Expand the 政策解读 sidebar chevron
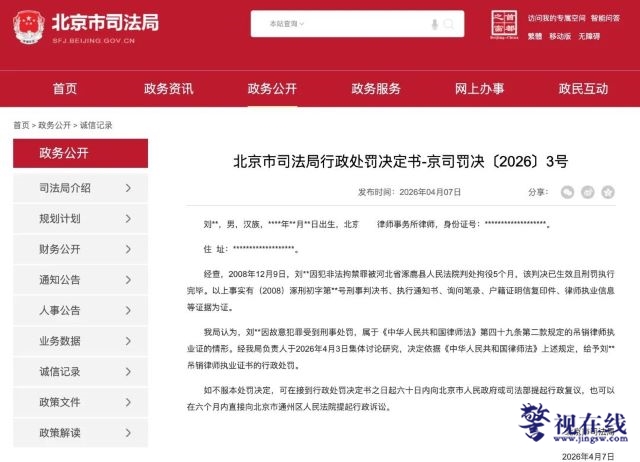640x462 pixels. [128, 433]
